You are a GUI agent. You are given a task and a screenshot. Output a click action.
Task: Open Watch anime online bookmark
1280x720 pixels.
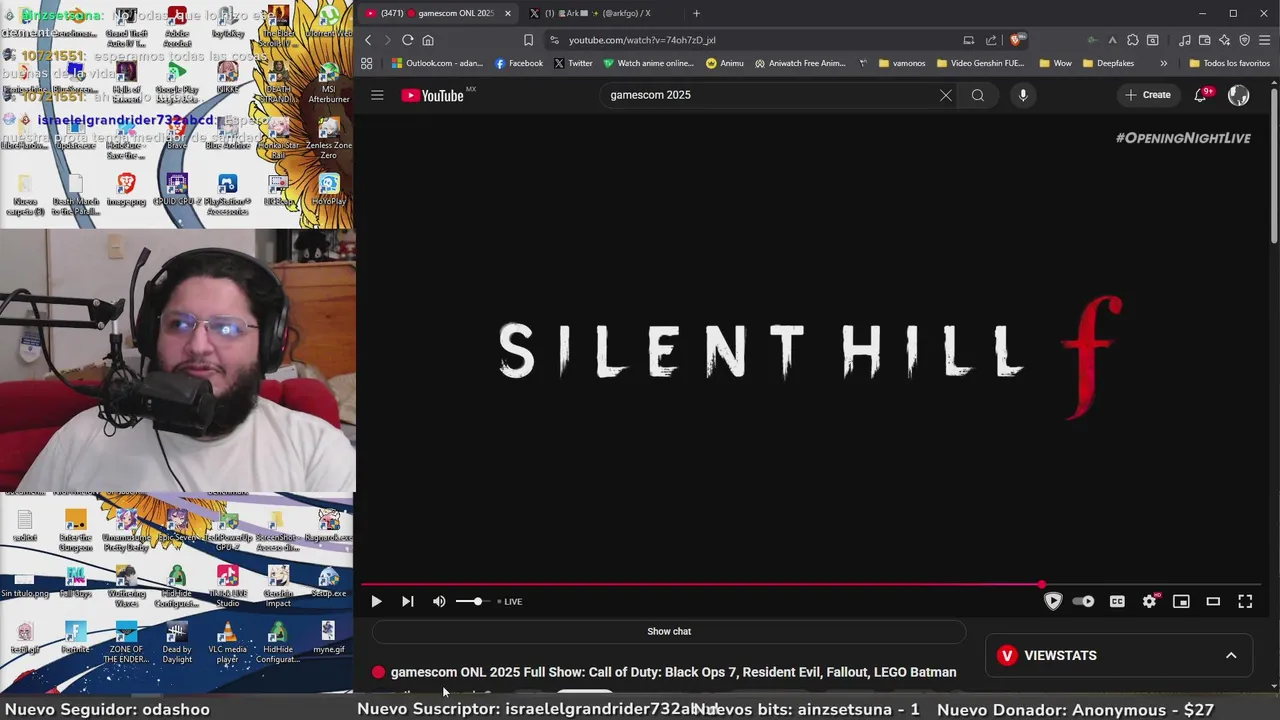point(648,63)
